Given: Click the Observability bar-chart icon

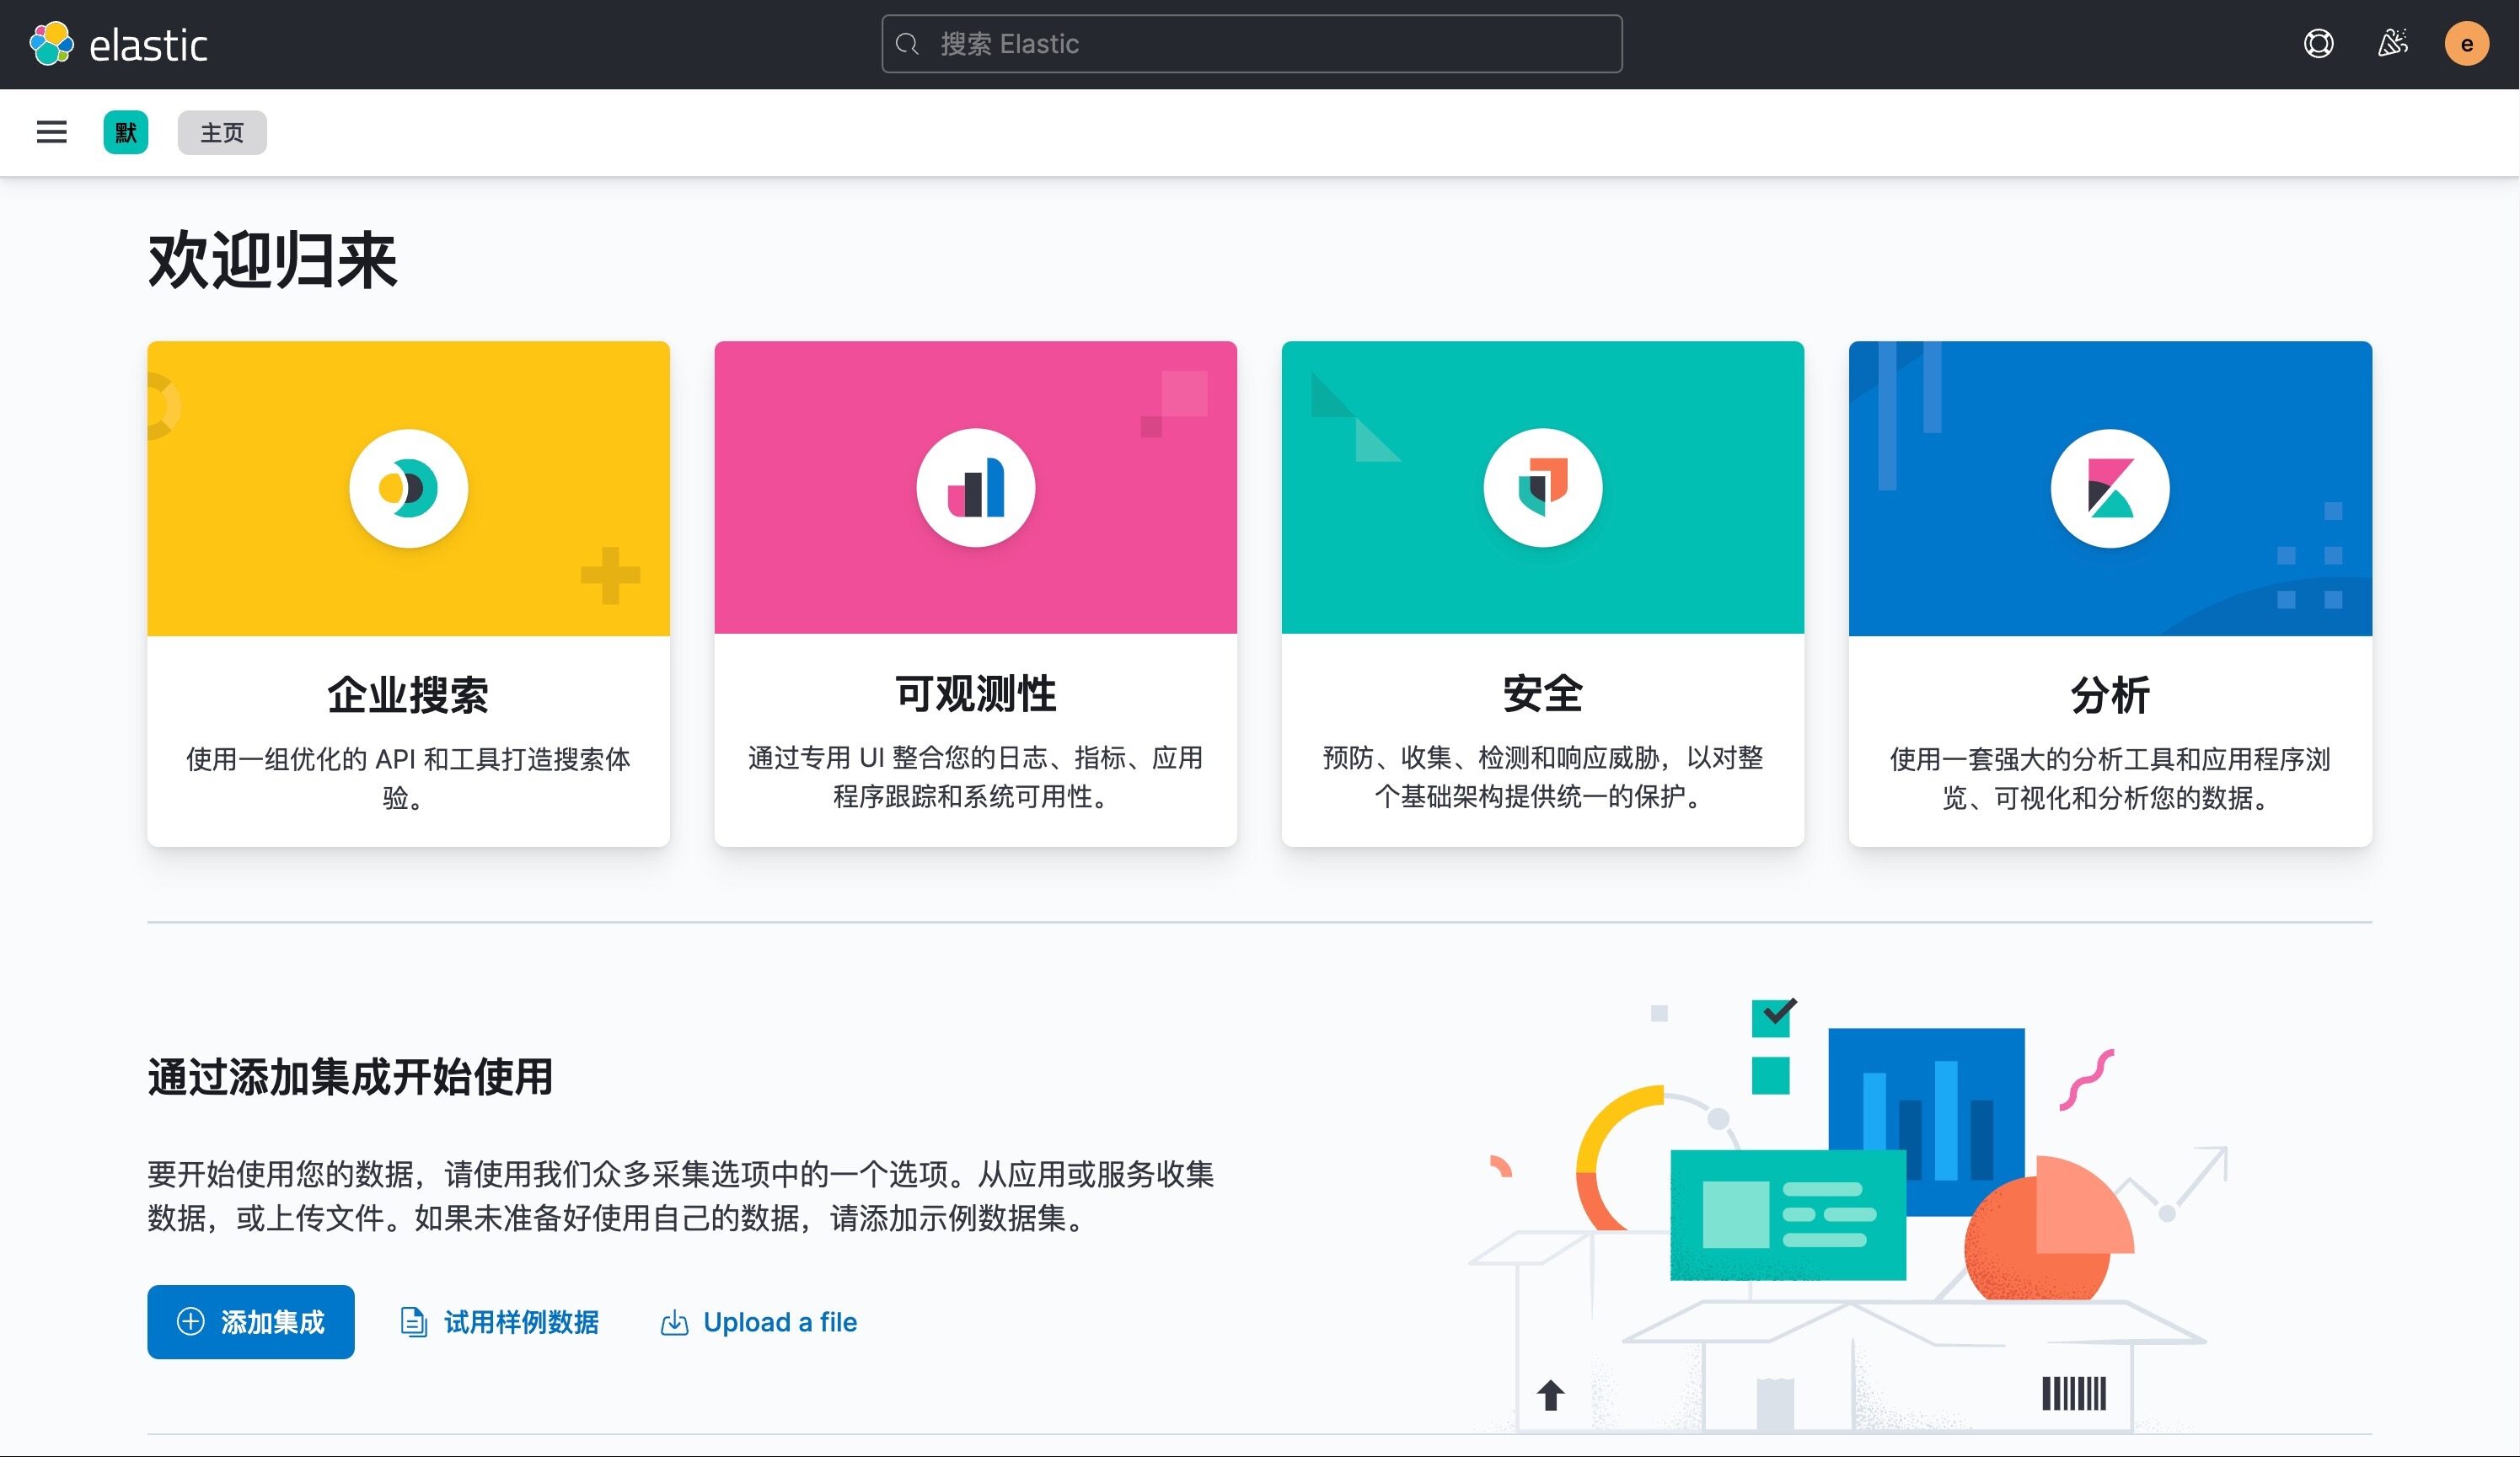Looking at the screenshot, I should (x=975, y=488).
